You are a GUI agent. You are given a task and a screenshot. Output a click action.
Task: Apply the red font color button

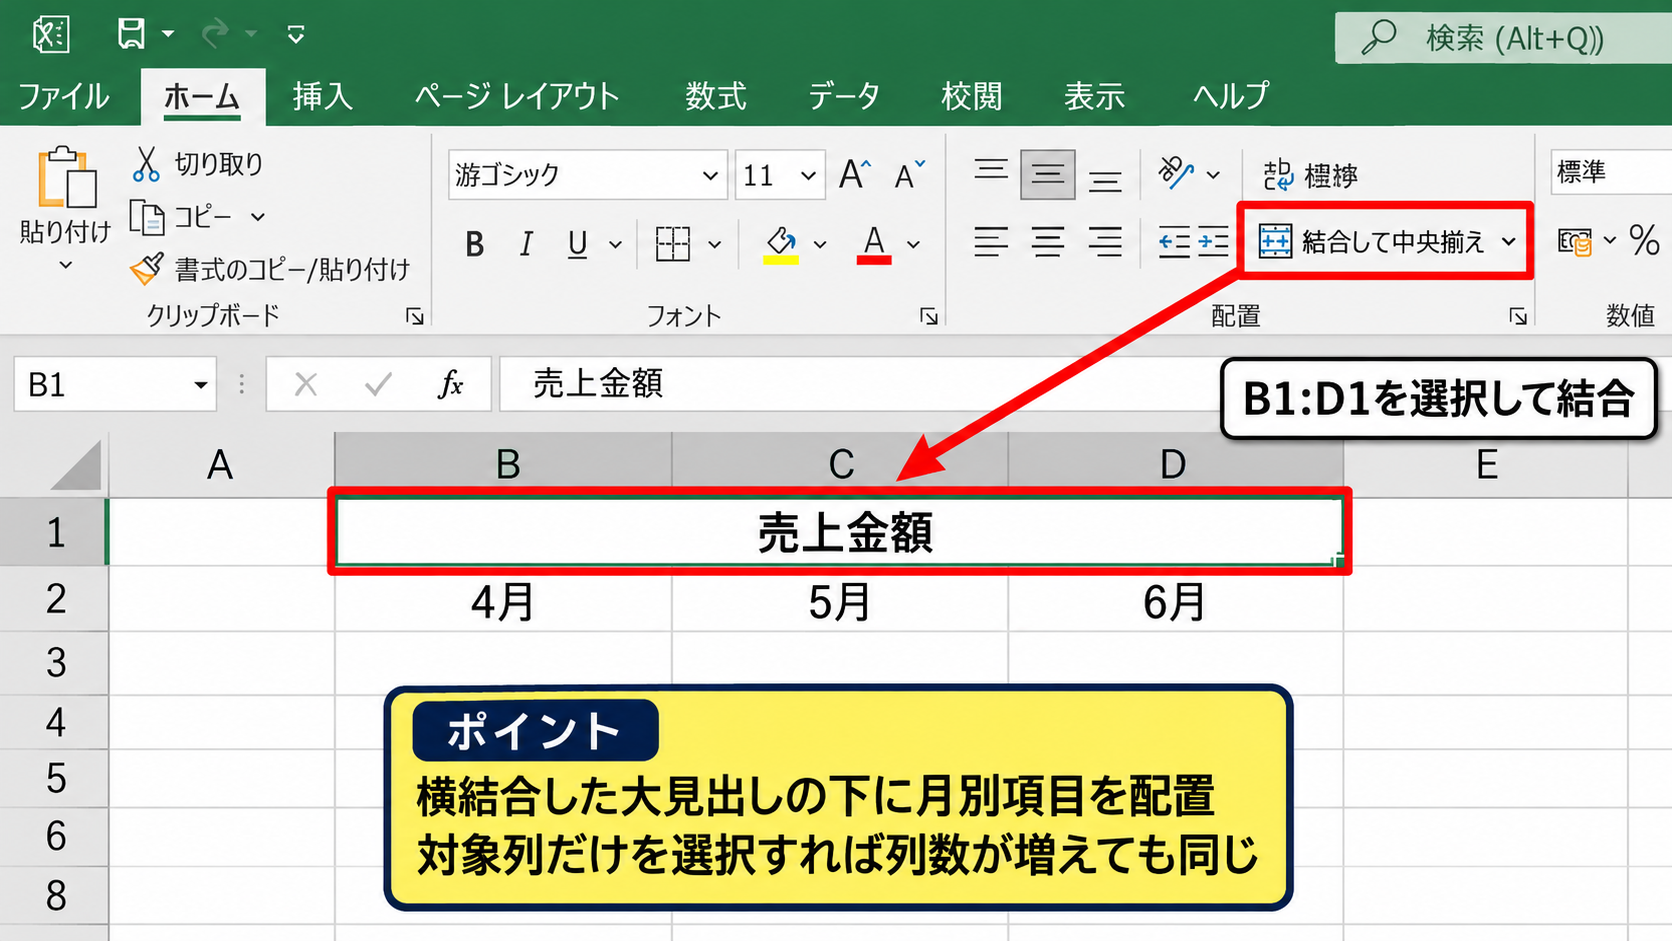click(874, 244)
